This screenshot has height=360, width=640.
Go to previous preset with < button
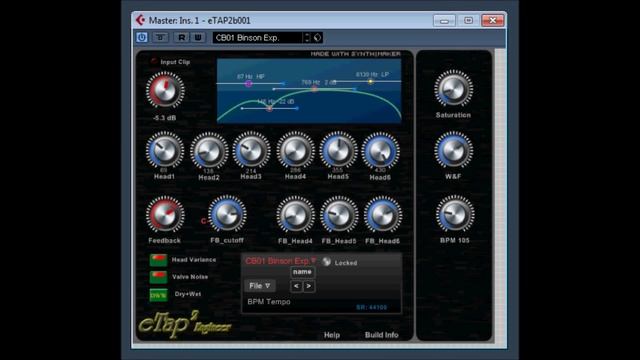pyautogui.click(x=296, y=286)
